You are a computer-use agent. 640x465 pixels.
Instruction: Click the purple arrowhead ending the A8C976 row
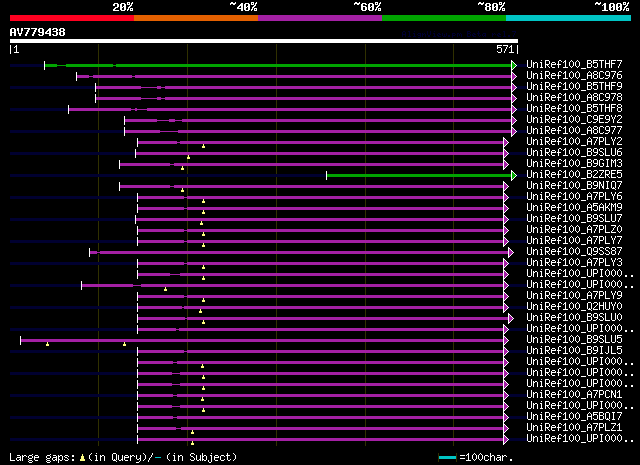(514, 76)
